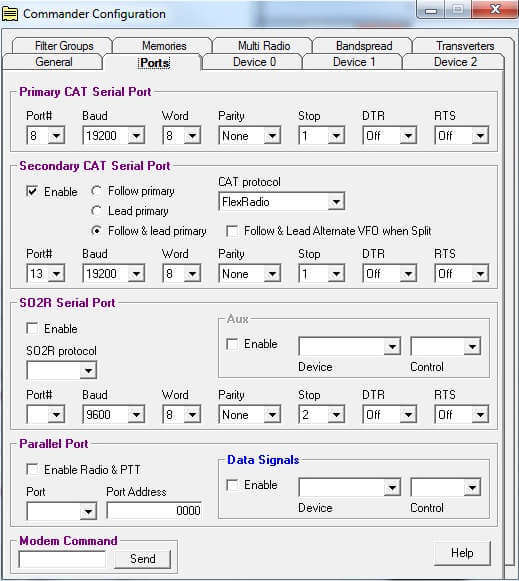Expand the SO2R protocol combo box
Image resolution: width=519 pixels, height=581 pixels.
coord(61,370)
